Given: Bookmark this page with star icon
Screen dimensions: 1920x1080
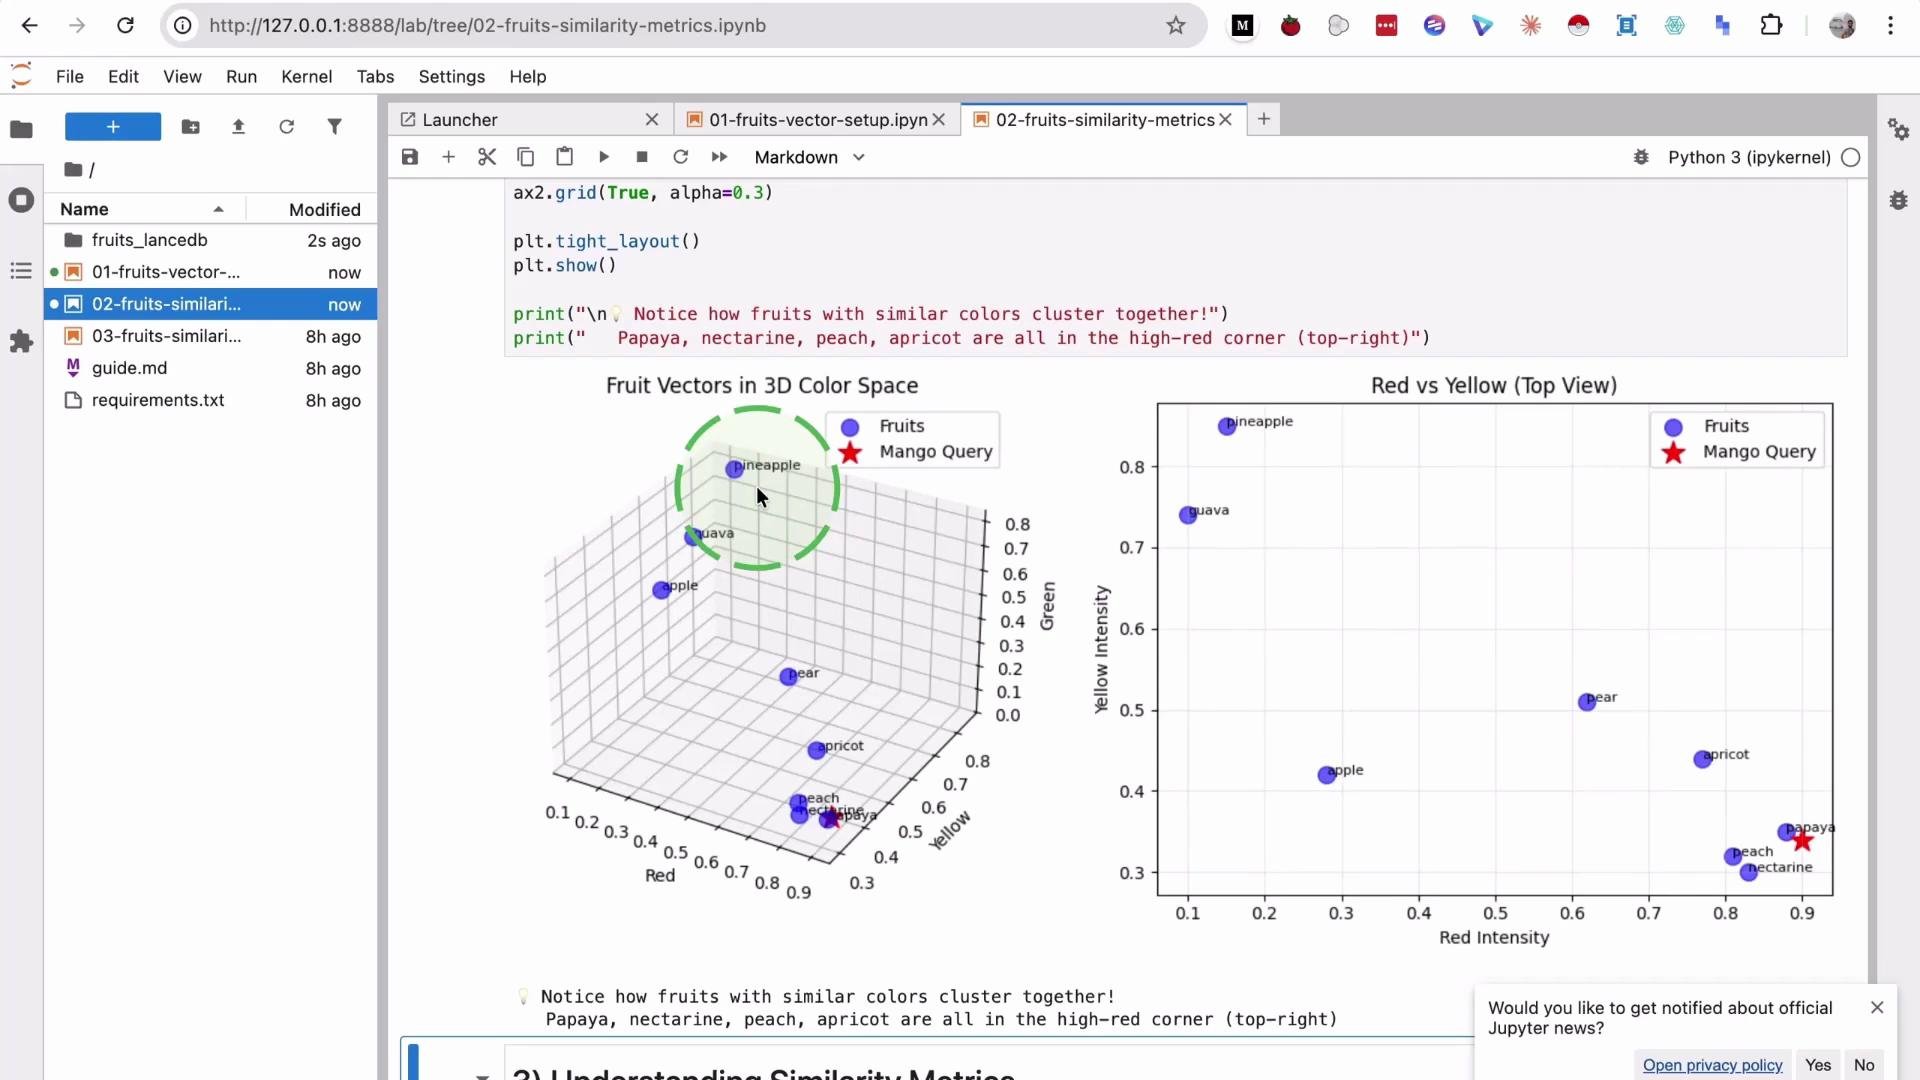Looking at the screenshot, I should (1176, 26).
